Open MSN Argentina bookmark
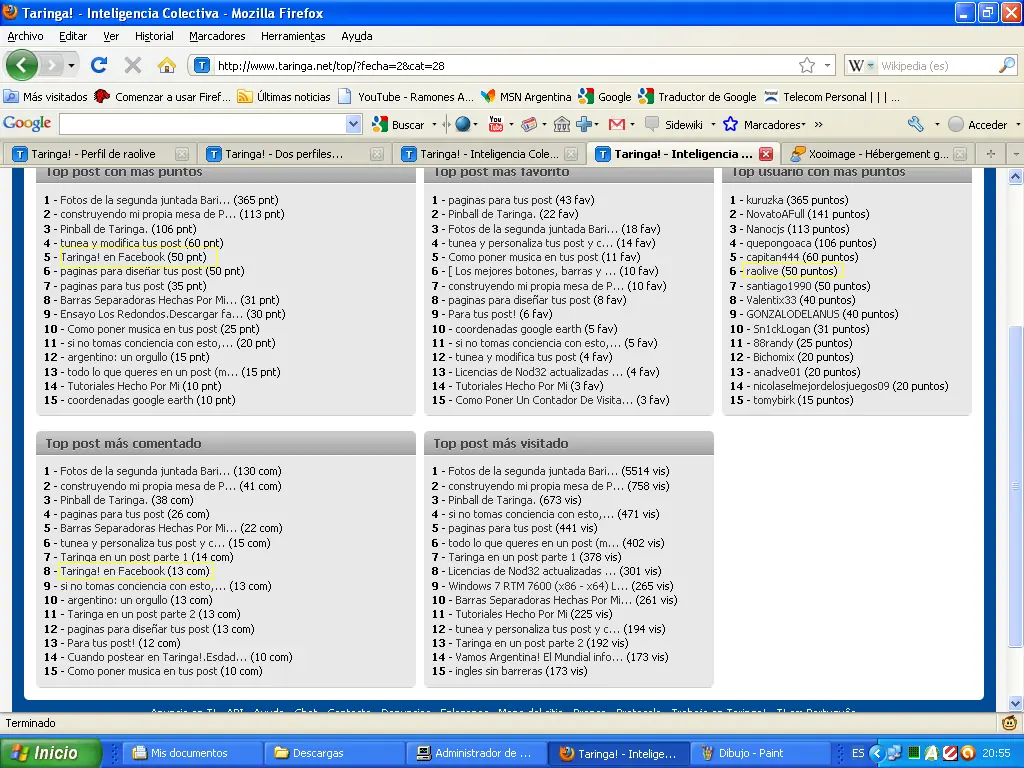 click(x=526, y=97)
